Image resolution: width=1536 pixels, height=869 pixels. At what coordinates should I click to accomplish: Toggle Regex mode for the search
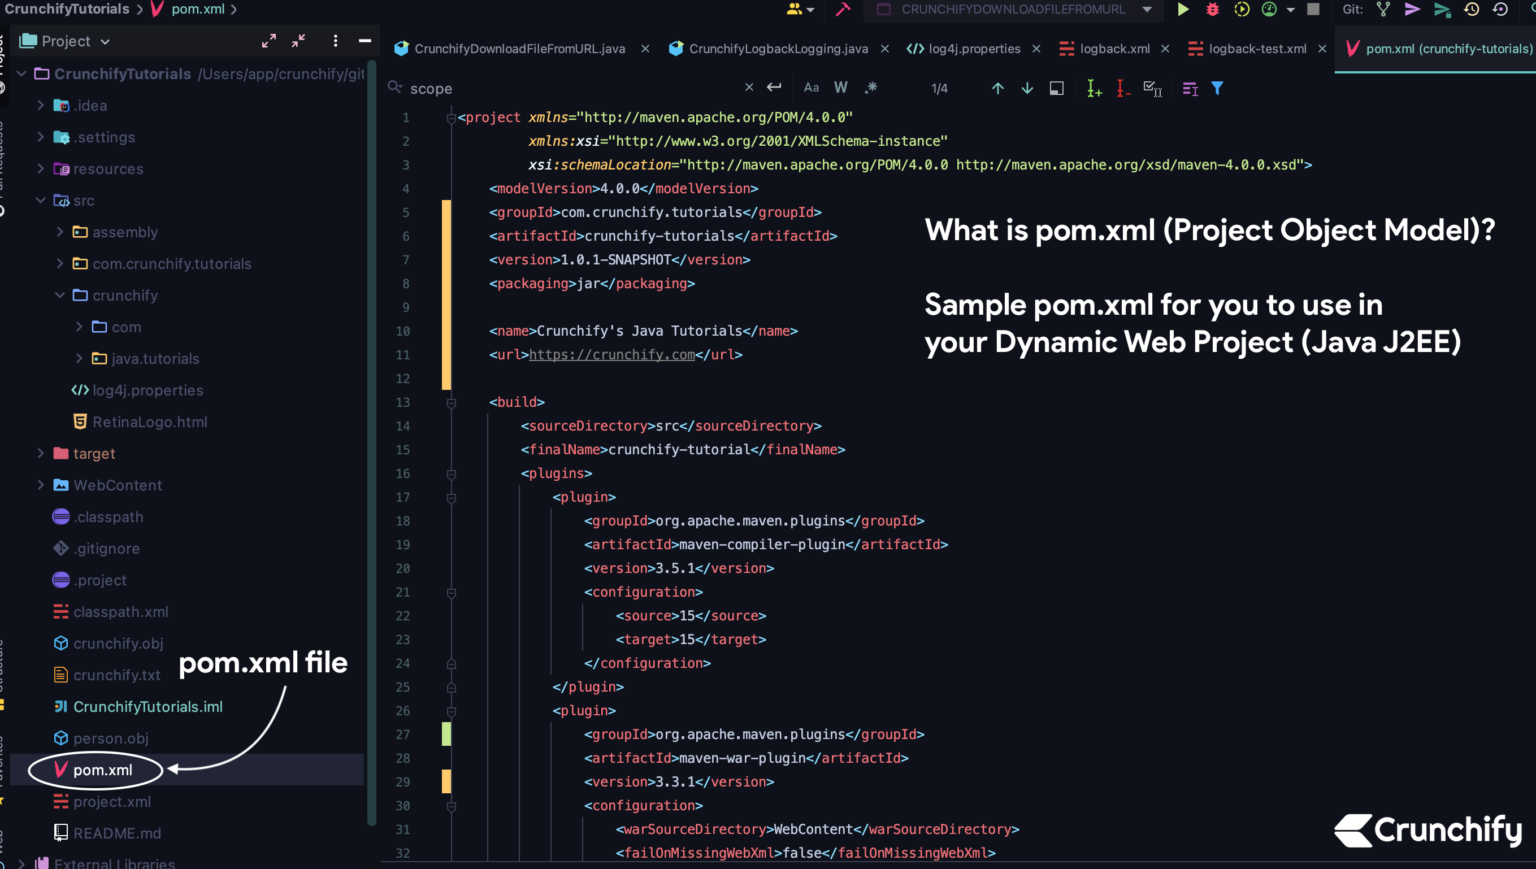click(x=871, y=88)
